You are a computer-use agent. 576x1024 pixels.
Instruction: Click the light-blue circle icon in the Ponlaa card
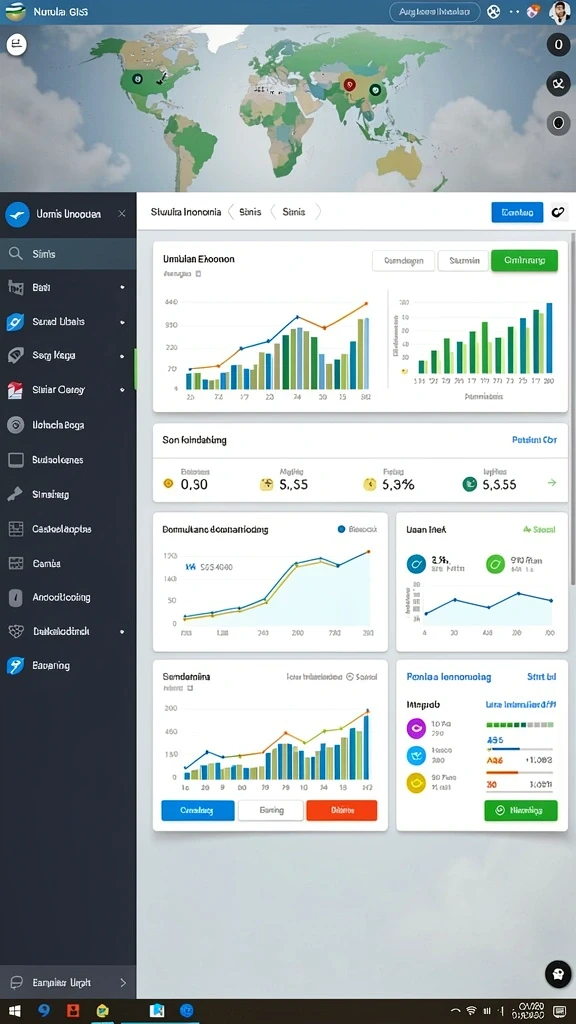(416, 756)
